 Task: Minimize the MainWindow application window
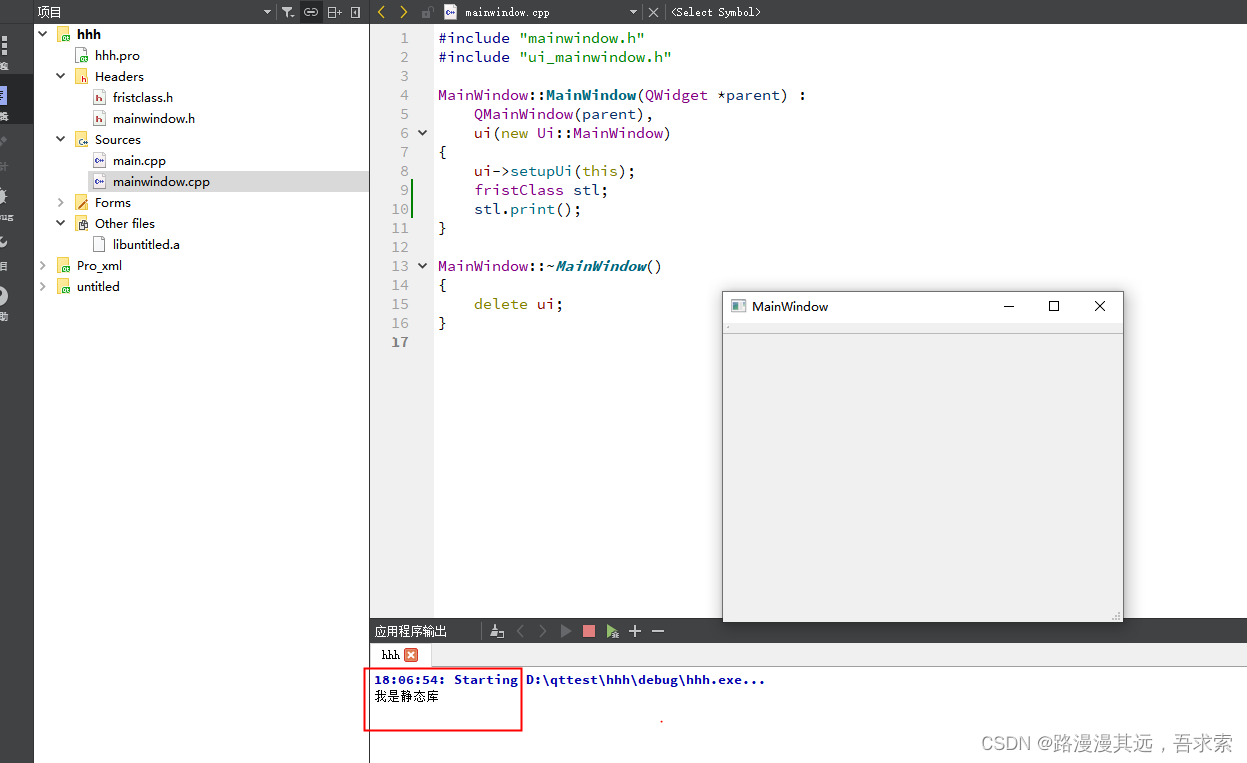pos(1009,306)
